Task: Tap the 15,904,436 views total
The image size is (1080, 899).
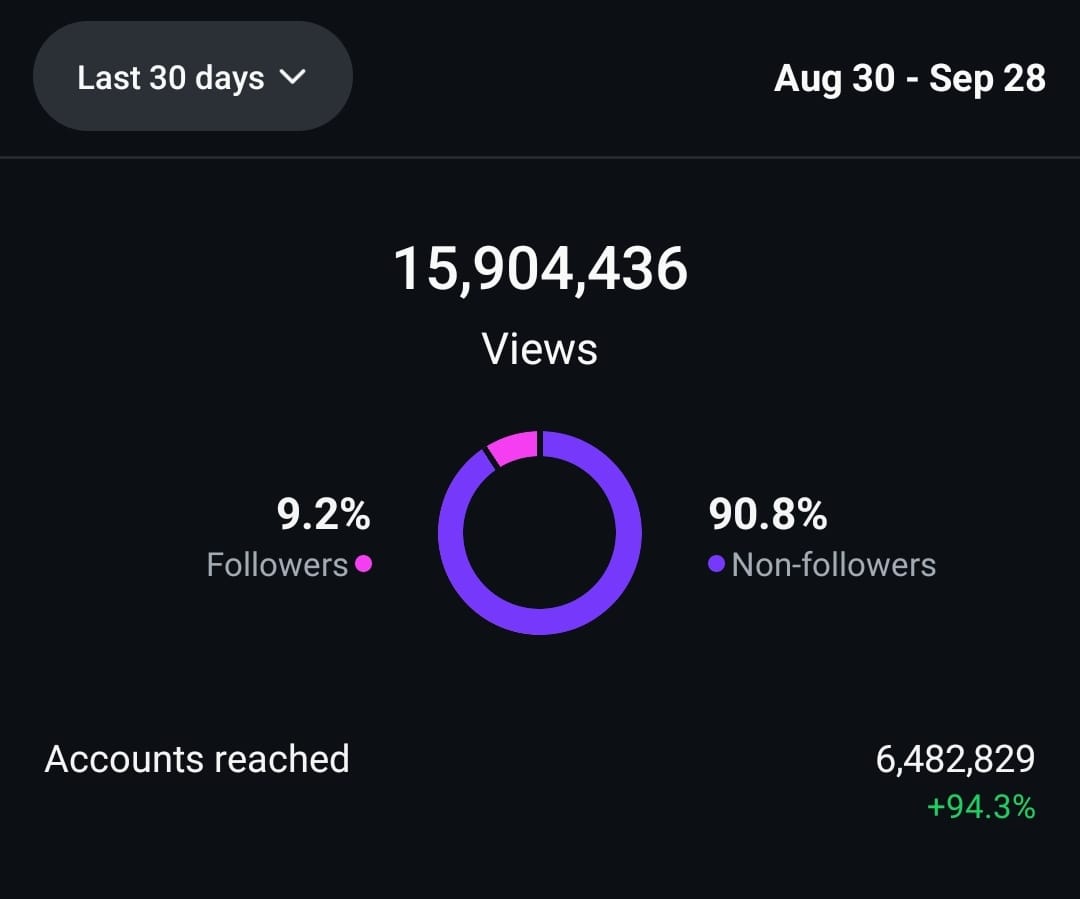Action: pos(540,269)
